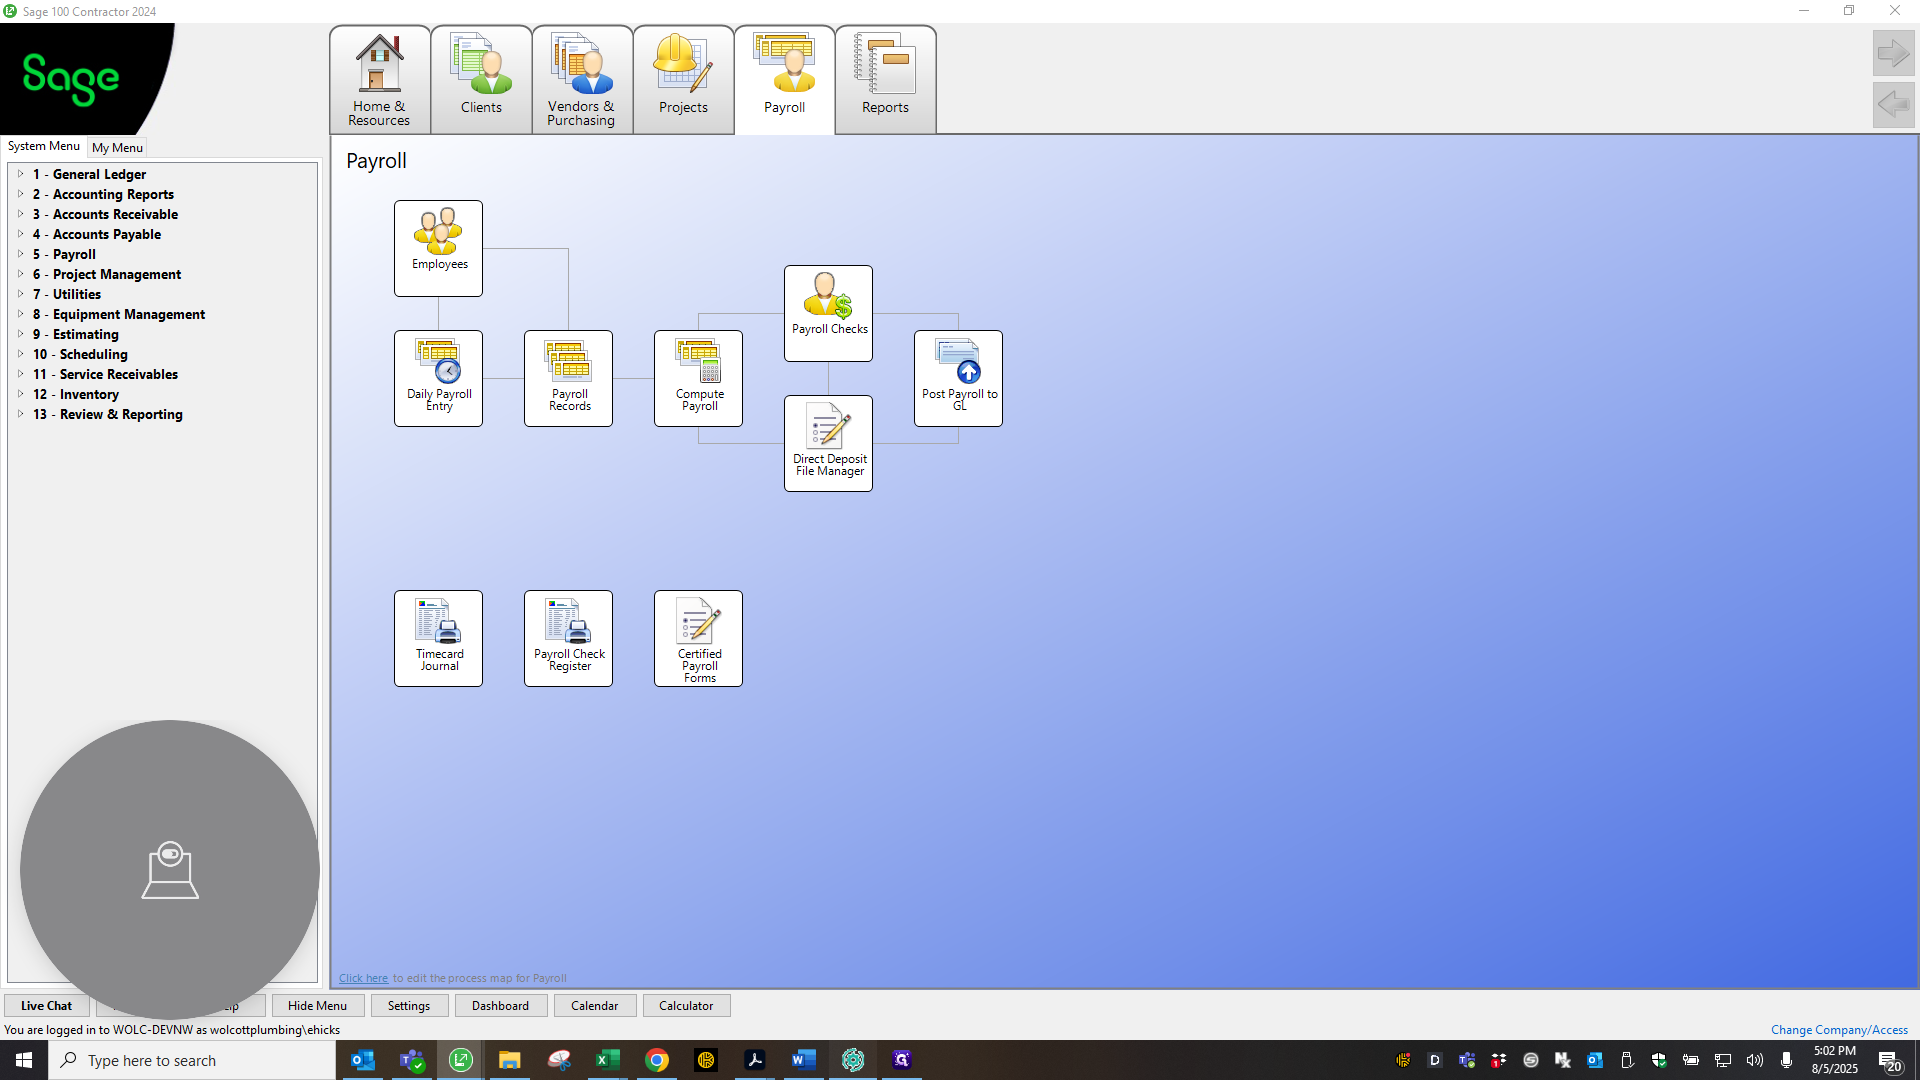
Task: Open Microsoft Teams from the taskbar
Action: coord(412,1060)
